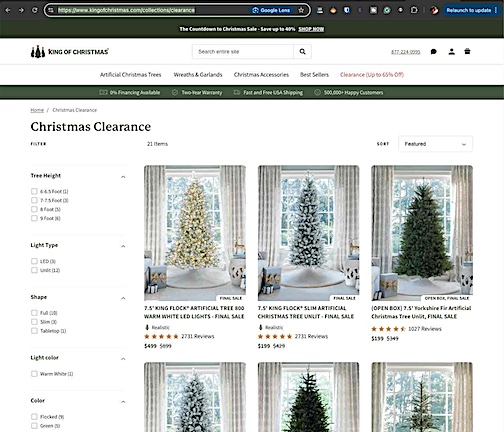Click SHOP NOW banner link

click(311, 29)
